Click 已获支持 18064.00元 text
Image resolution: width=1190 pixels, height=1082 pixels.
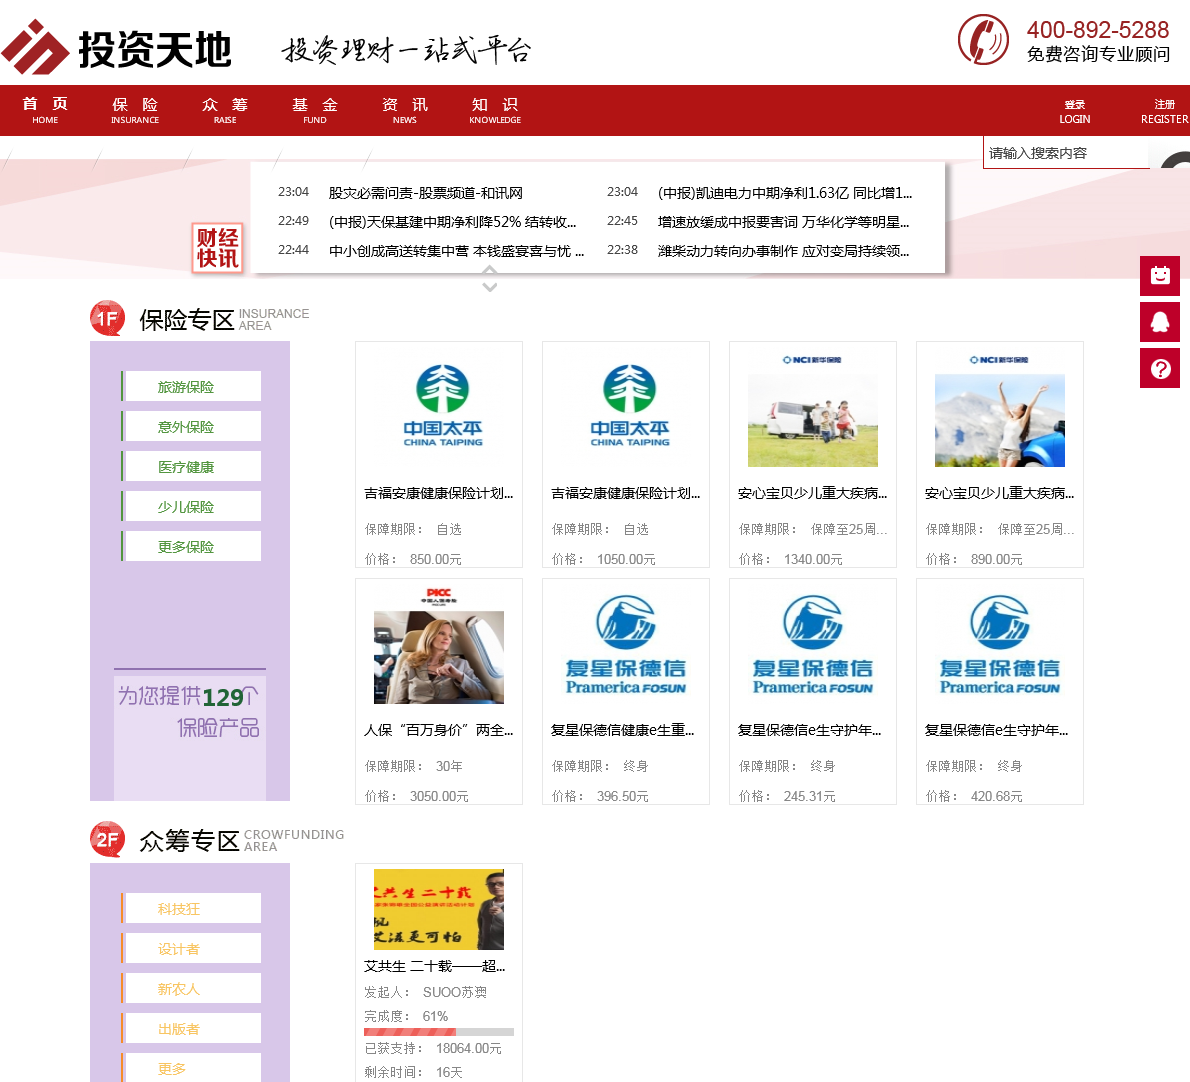click(433, 1048)
